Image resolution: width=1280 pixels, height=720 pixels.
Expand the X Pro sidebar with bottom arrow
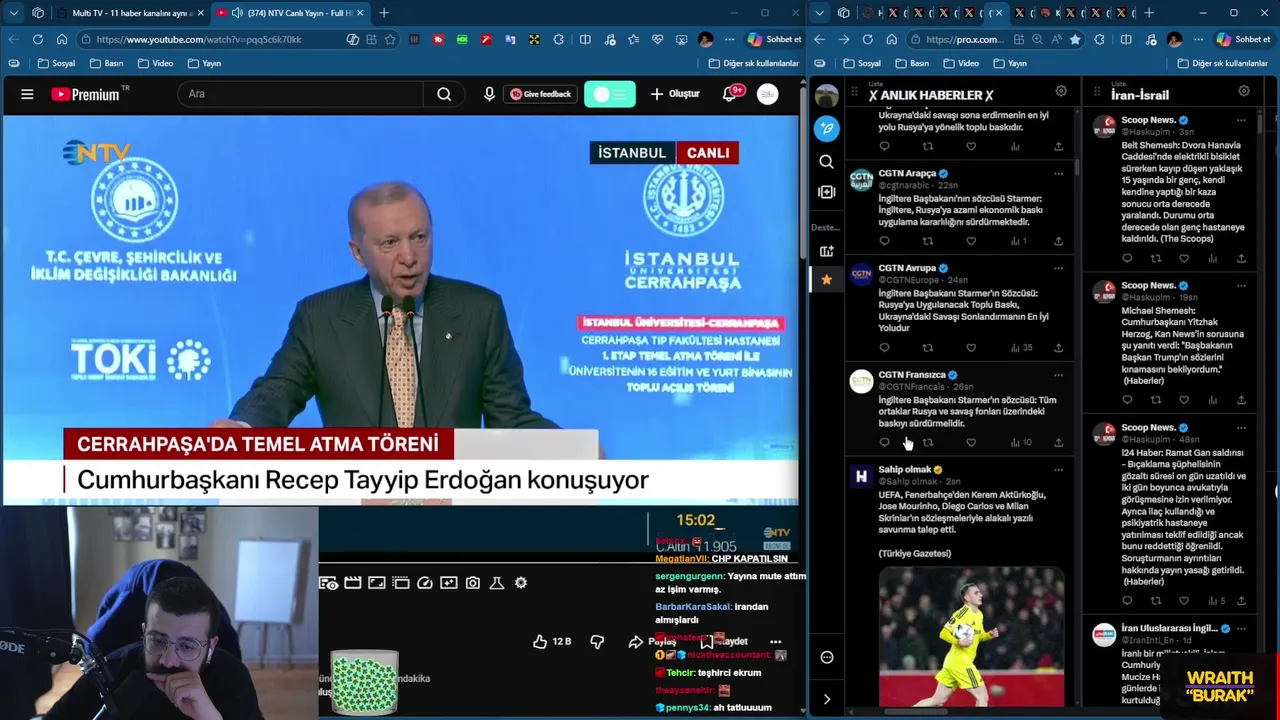[826, 699]
